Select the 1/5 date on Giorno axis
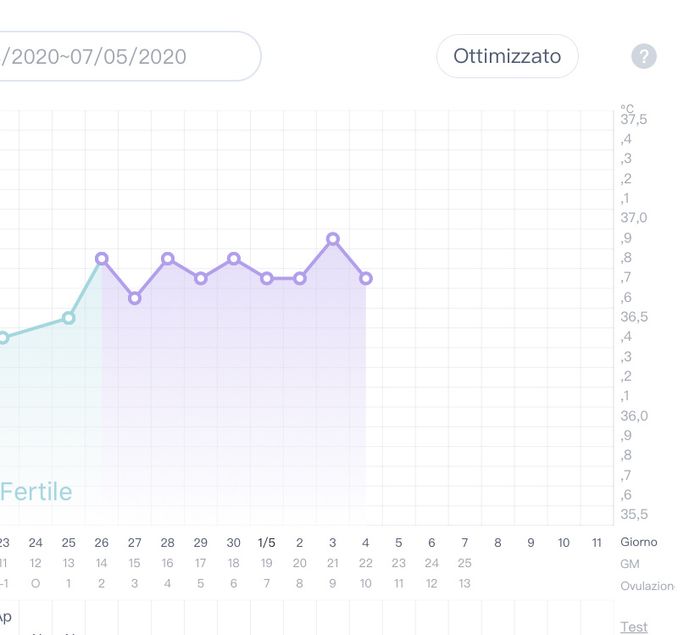 click(x=267, y=542)
